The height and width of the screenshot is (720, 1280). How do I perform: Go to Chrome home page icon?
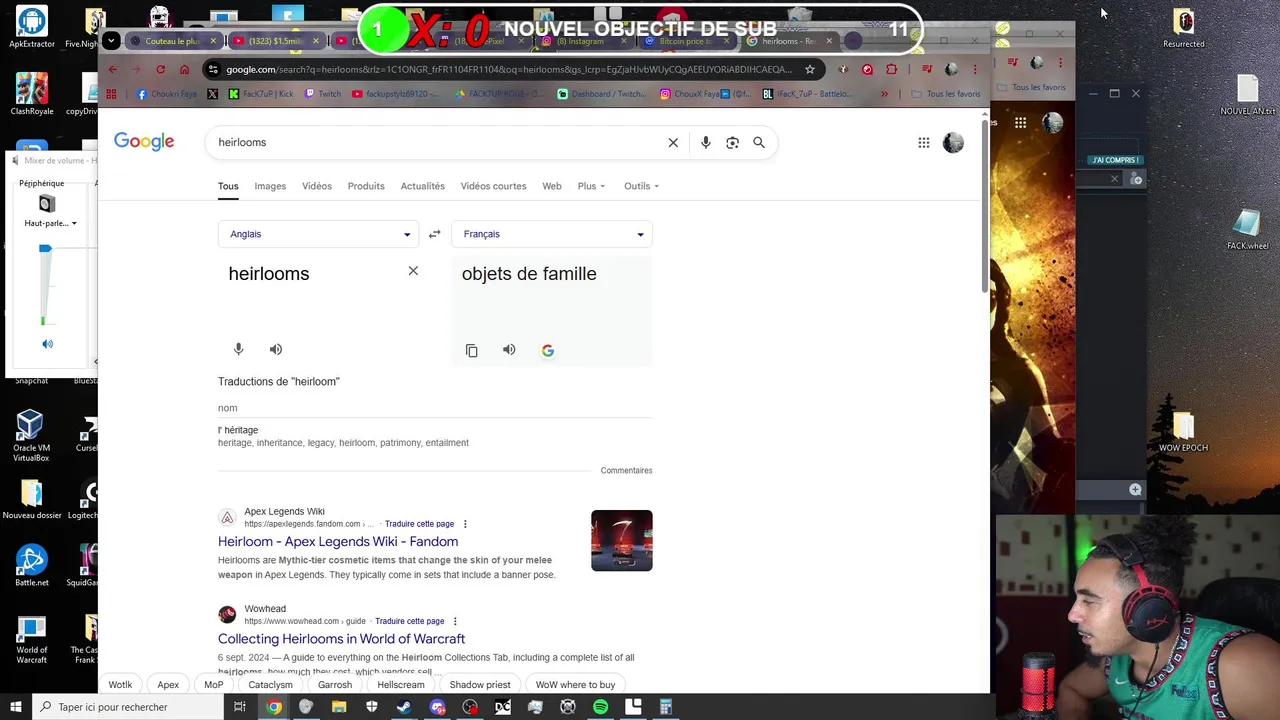(184, 69)
